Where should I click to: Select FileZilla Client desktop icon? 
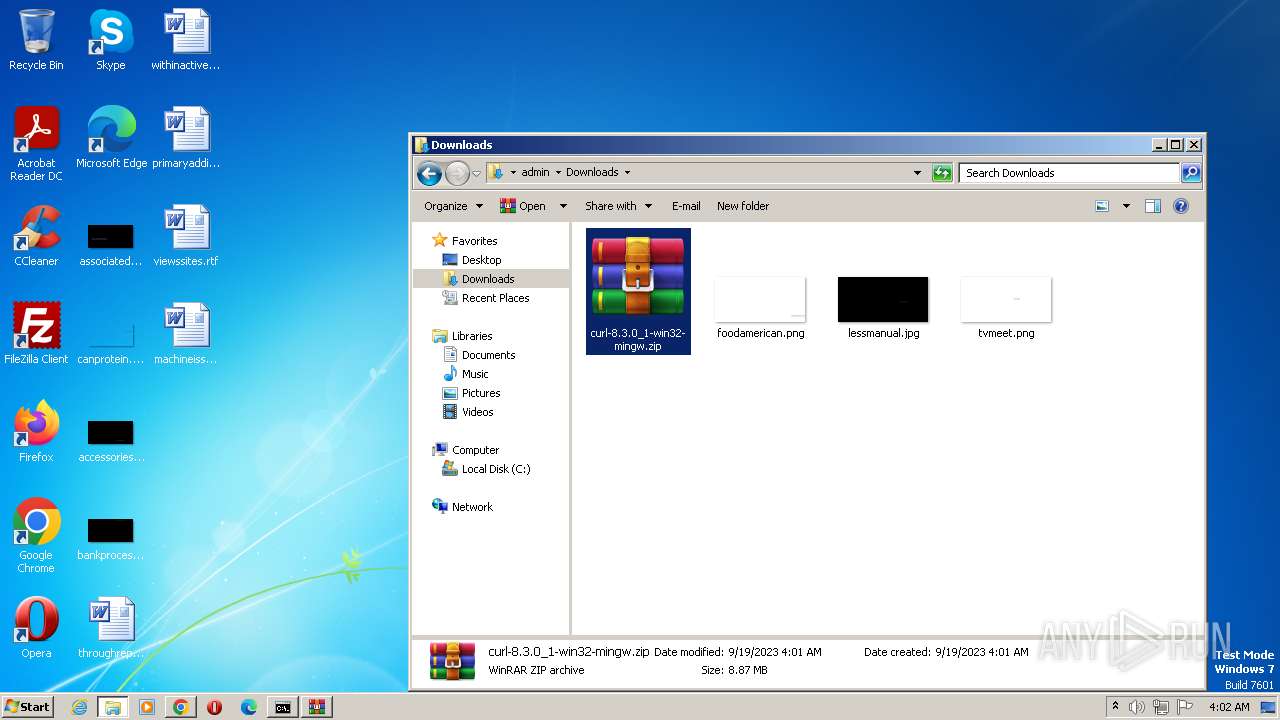(x=36, y=334)
